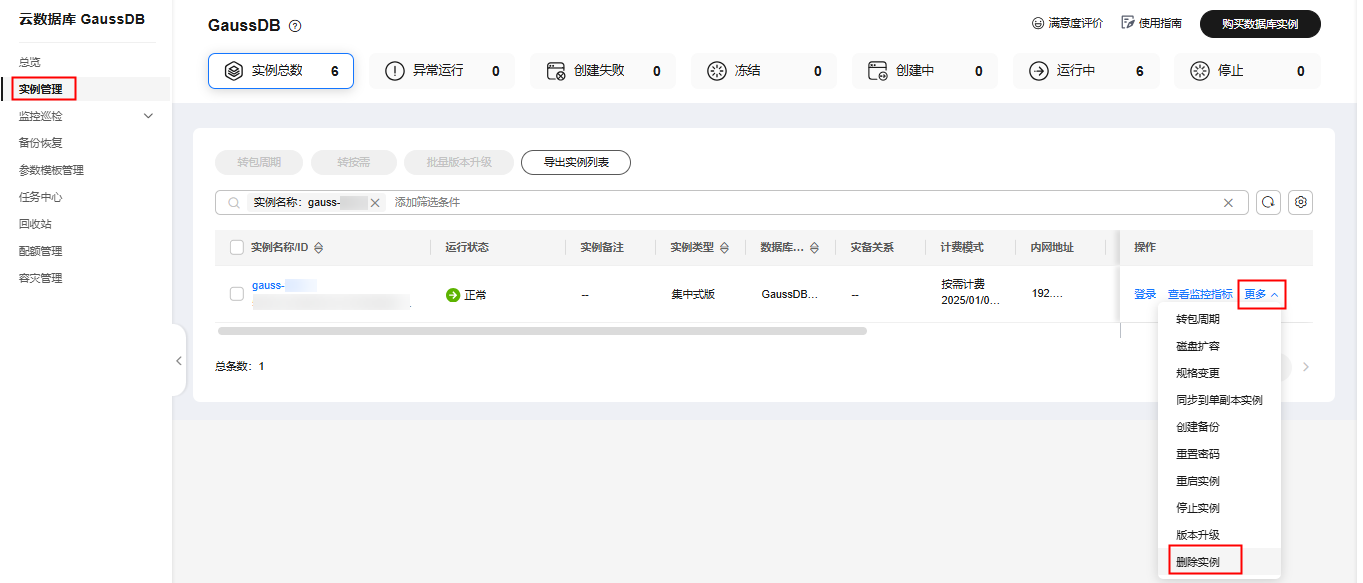Viewport: 1363px width, 583px height.
Task: Open 配额管理 in the sidebar
Action: [x=41, y=251]
